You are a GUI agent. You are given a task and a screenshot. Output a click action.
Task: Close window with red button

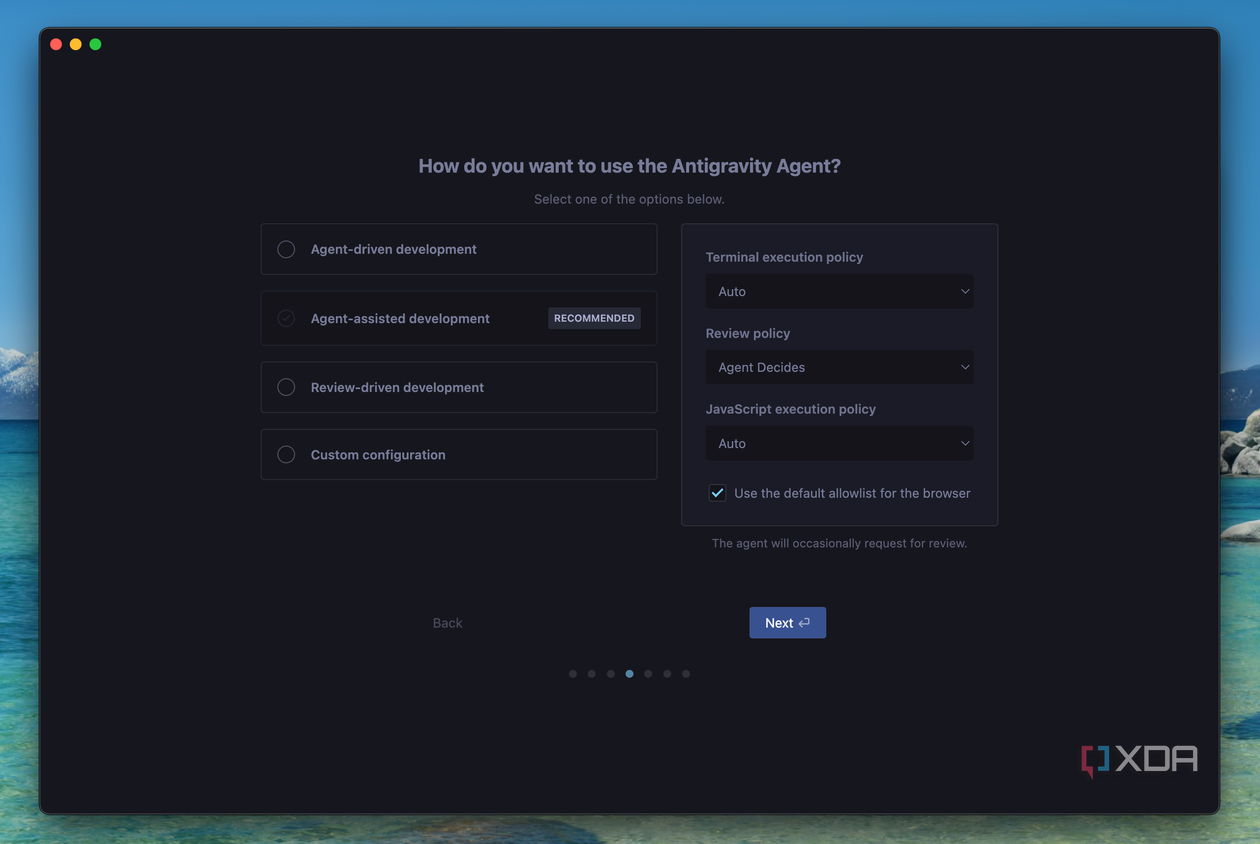(x=56, y=44)
